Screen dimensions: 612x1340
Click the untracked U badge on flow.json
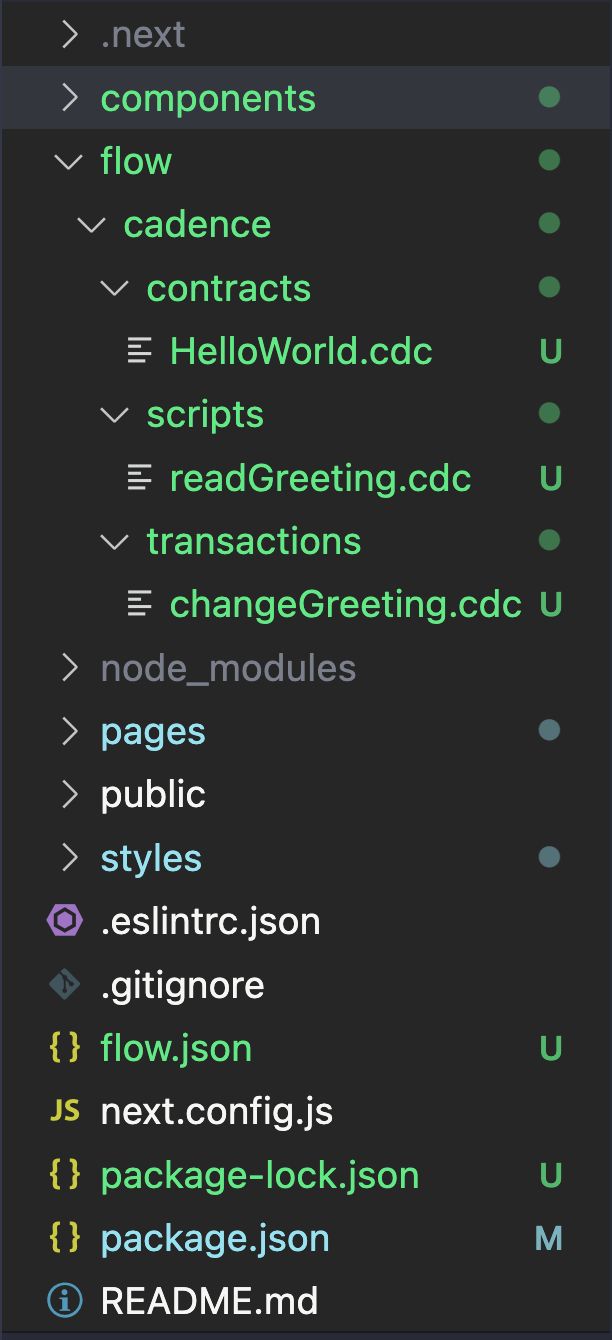(x=550, y=1048)
